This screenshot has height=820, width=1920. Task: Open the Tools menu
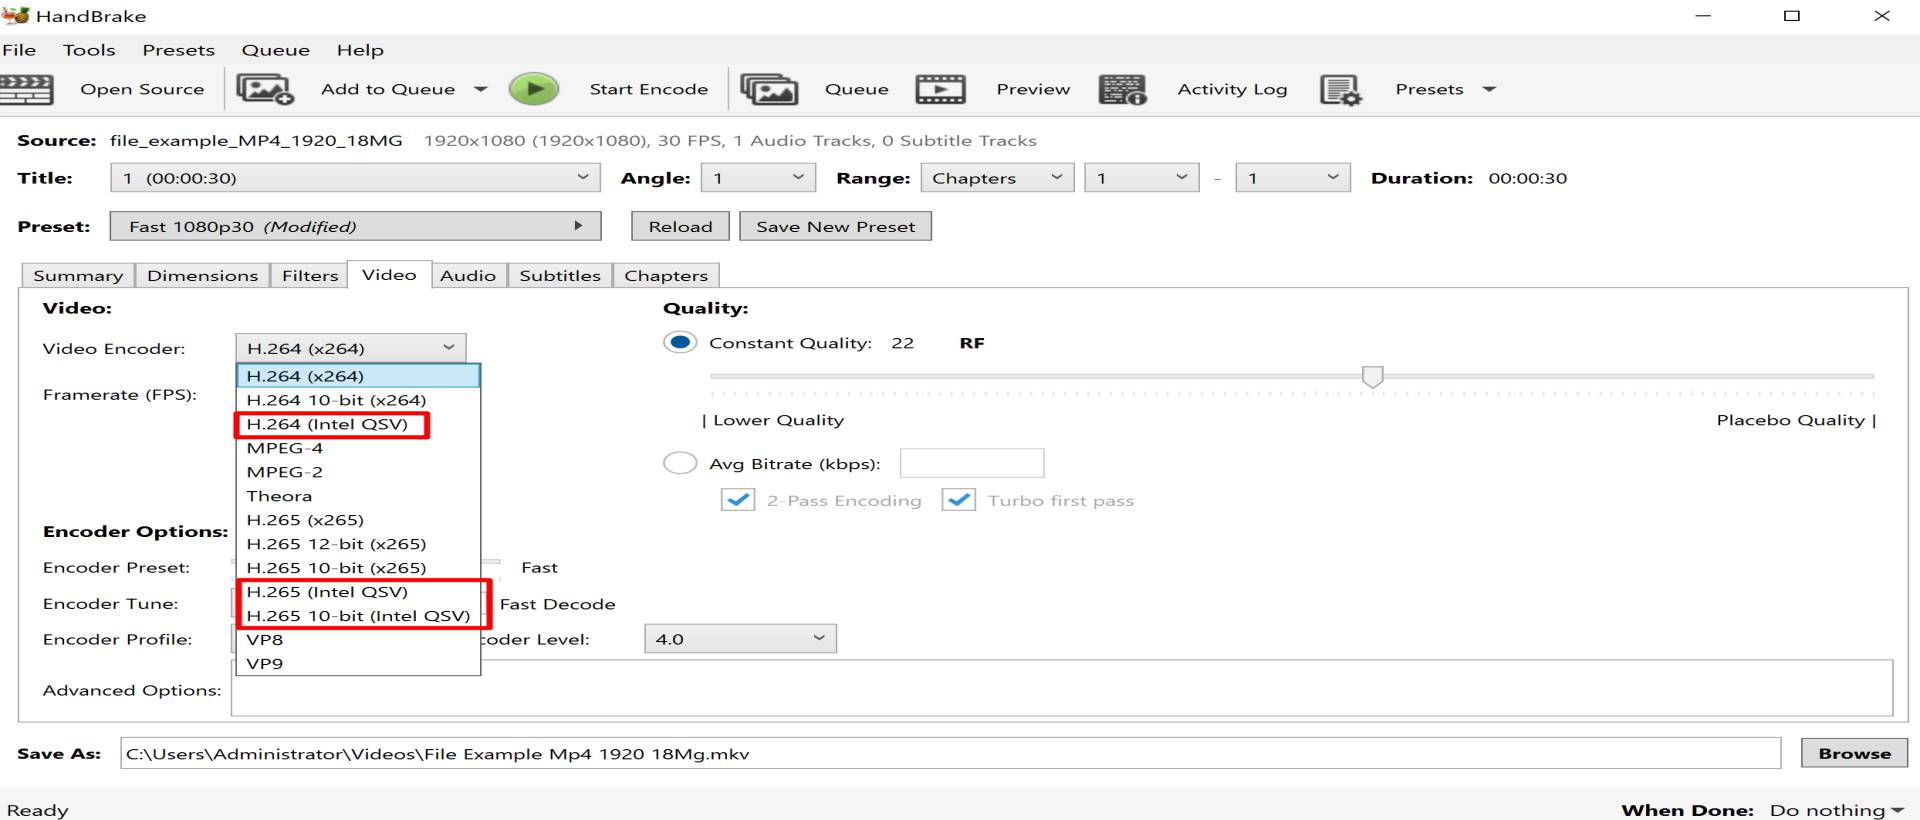89,50
